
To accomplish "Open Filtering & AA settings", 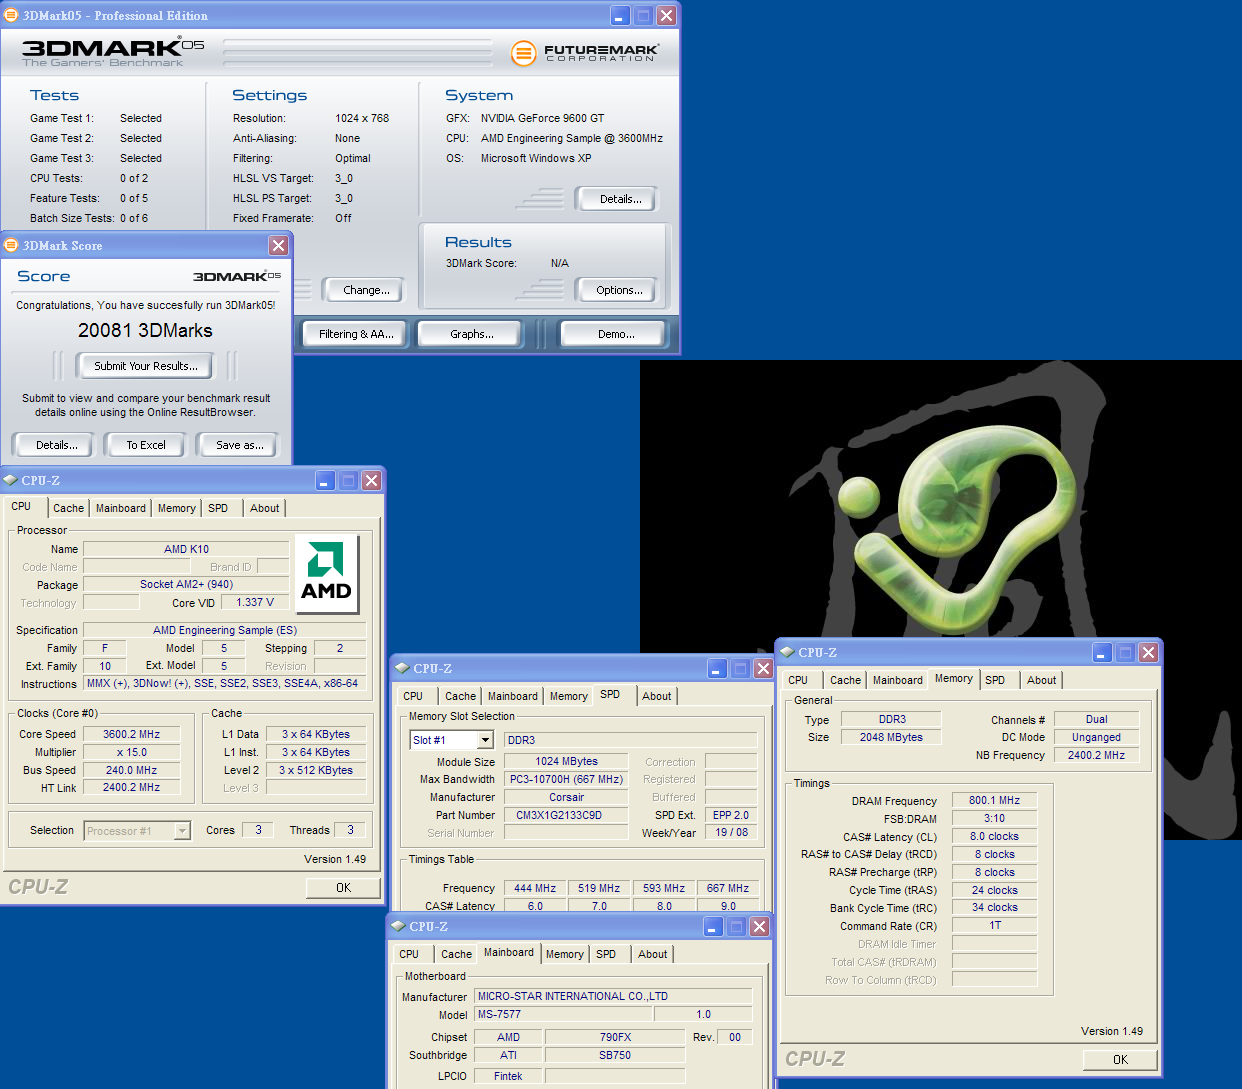I will tap(356, 334).
